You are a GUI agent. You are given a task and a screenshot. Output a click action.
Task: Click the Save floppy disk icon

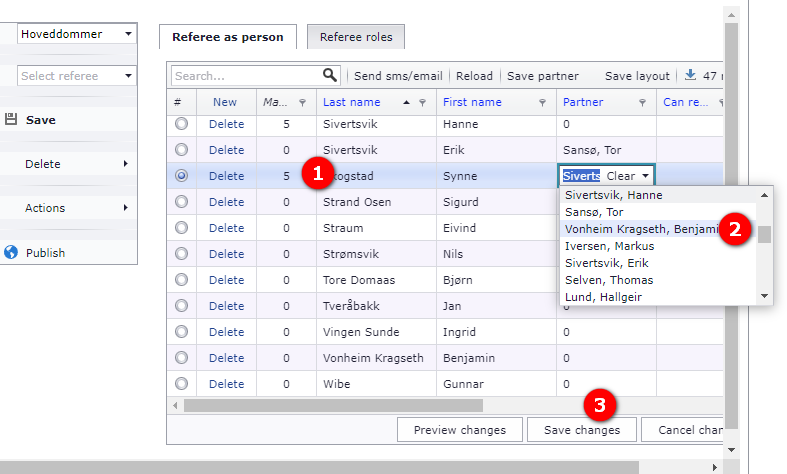point(11,120)
